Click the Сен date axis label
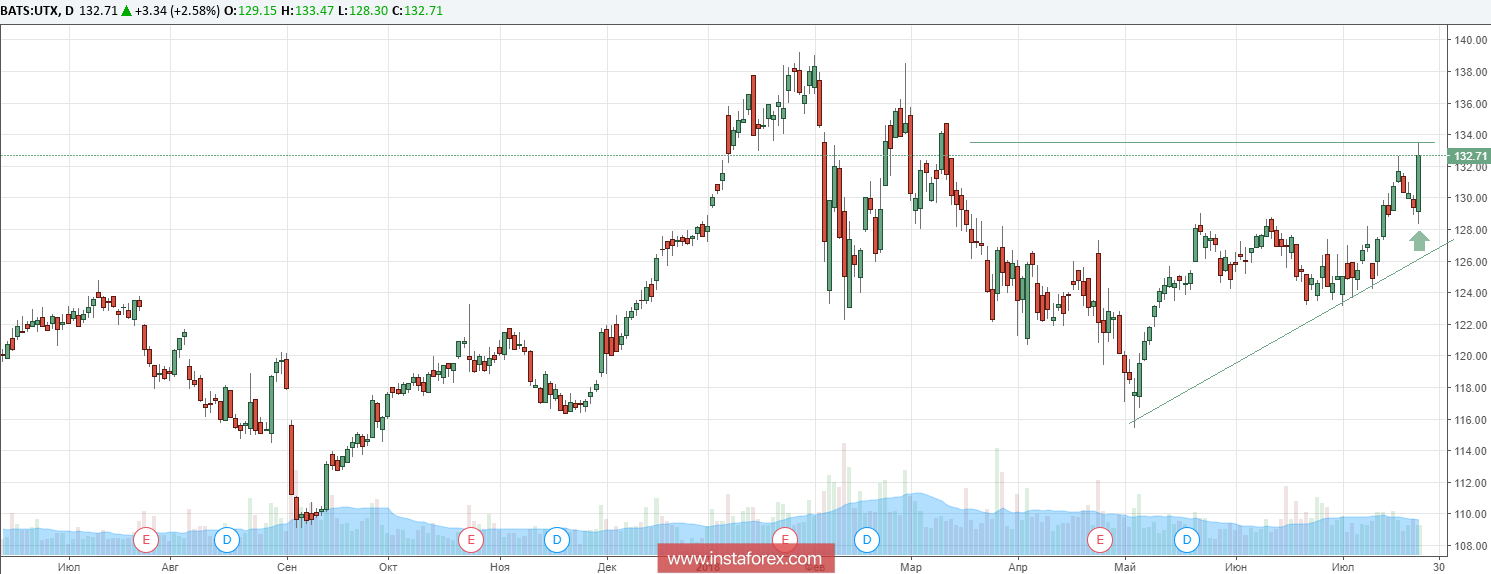1491x574 pixels. [287, 565]
